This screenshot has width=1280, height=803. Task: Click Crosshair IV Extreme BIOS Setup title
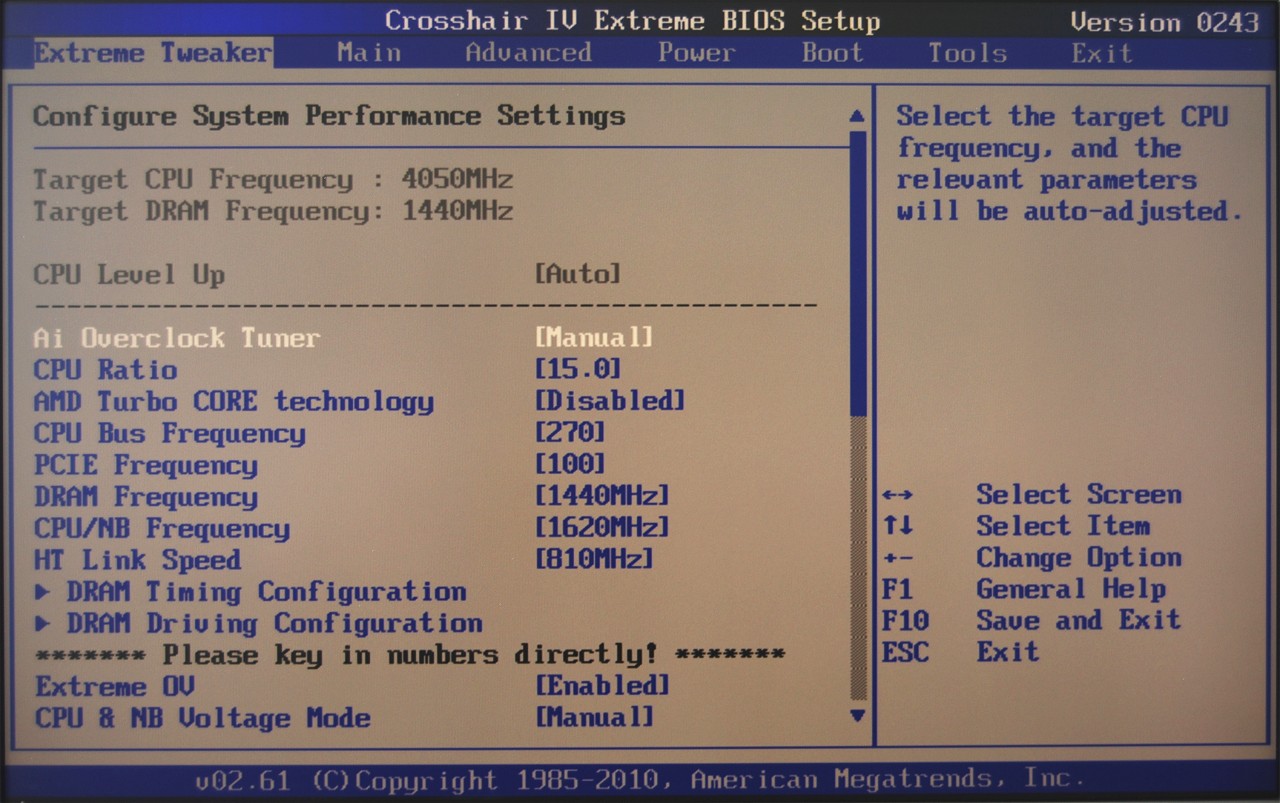tap(632, 21)
